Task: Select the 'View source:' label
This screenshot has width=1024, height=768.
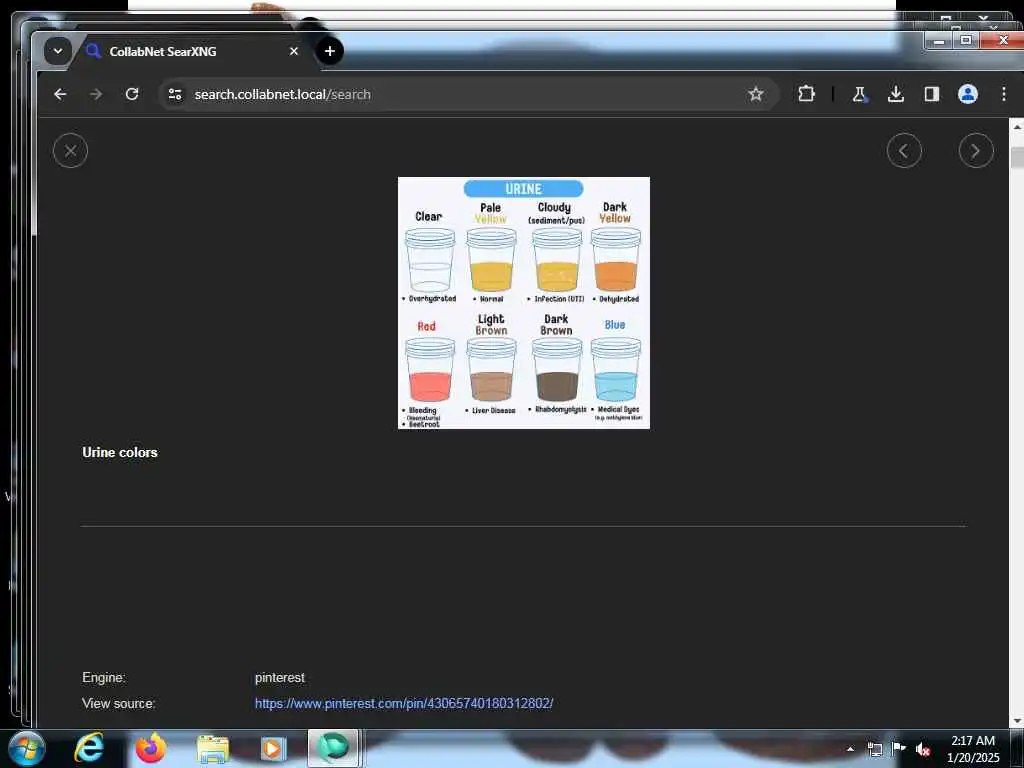Action: 118,703
